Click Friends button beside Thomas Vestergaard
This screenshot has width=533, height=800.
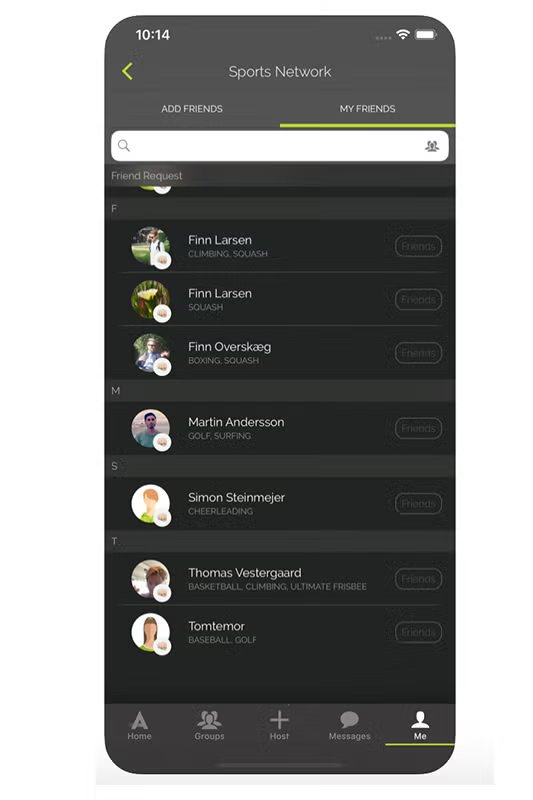(418, 579)
